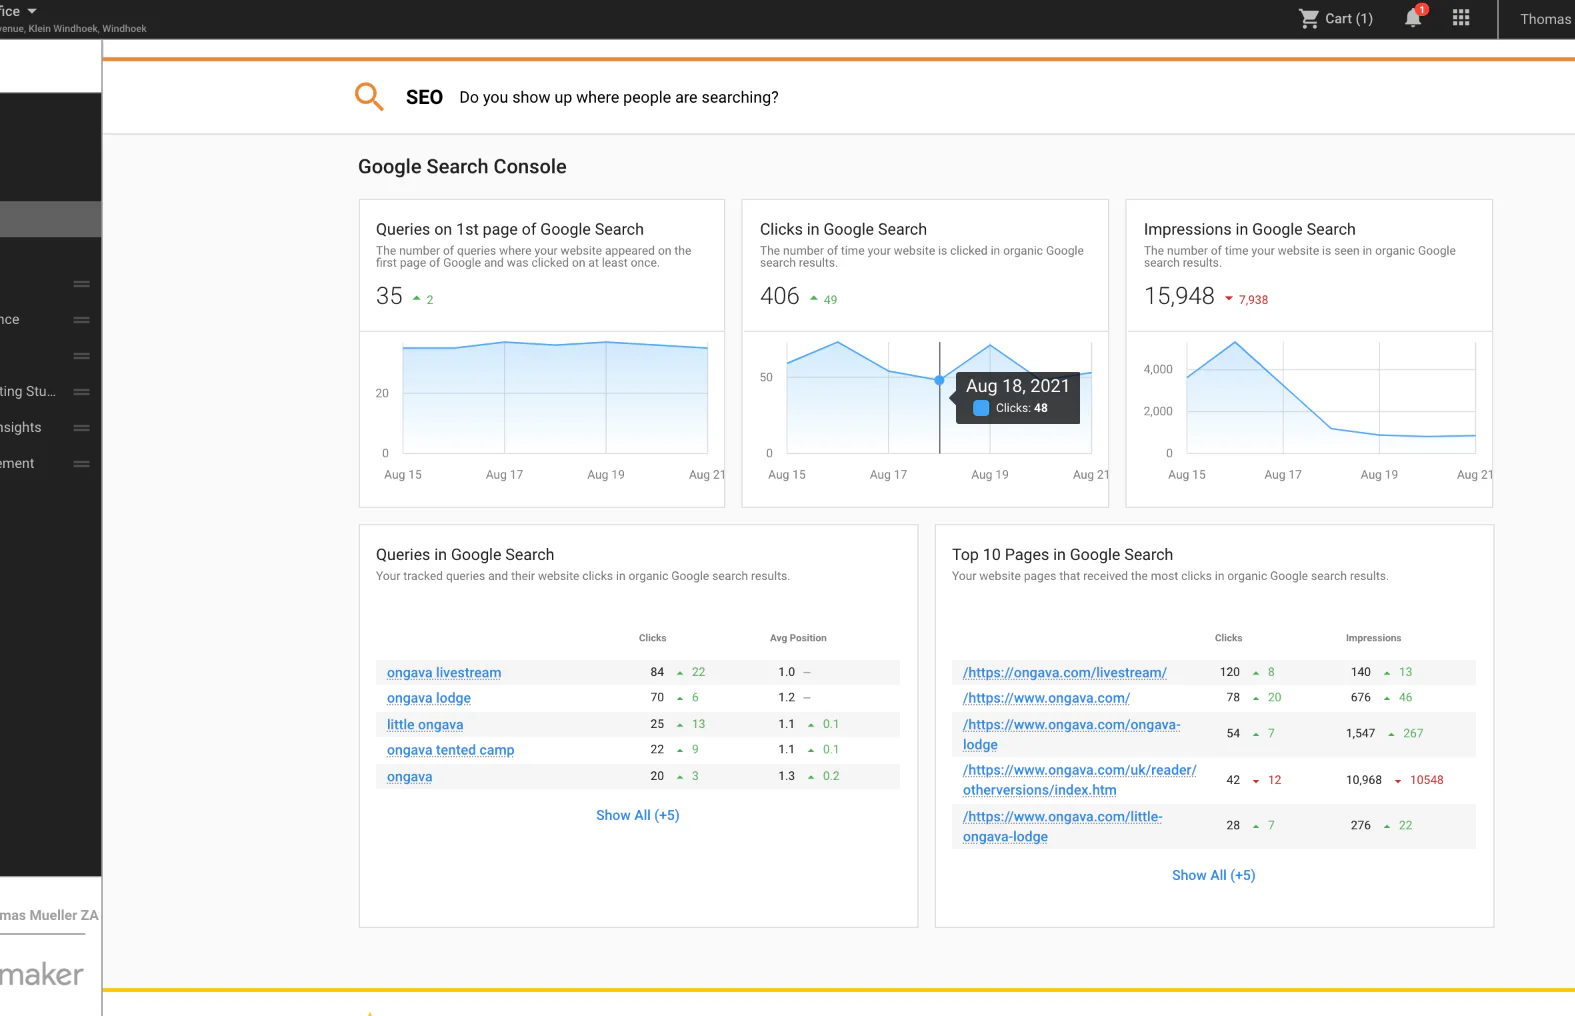Image resolution: width=1575 pixels, height=1016 pixels.
Task: Select the 'ting Stu...' sidebar menu item
Action: click(28, 391)
